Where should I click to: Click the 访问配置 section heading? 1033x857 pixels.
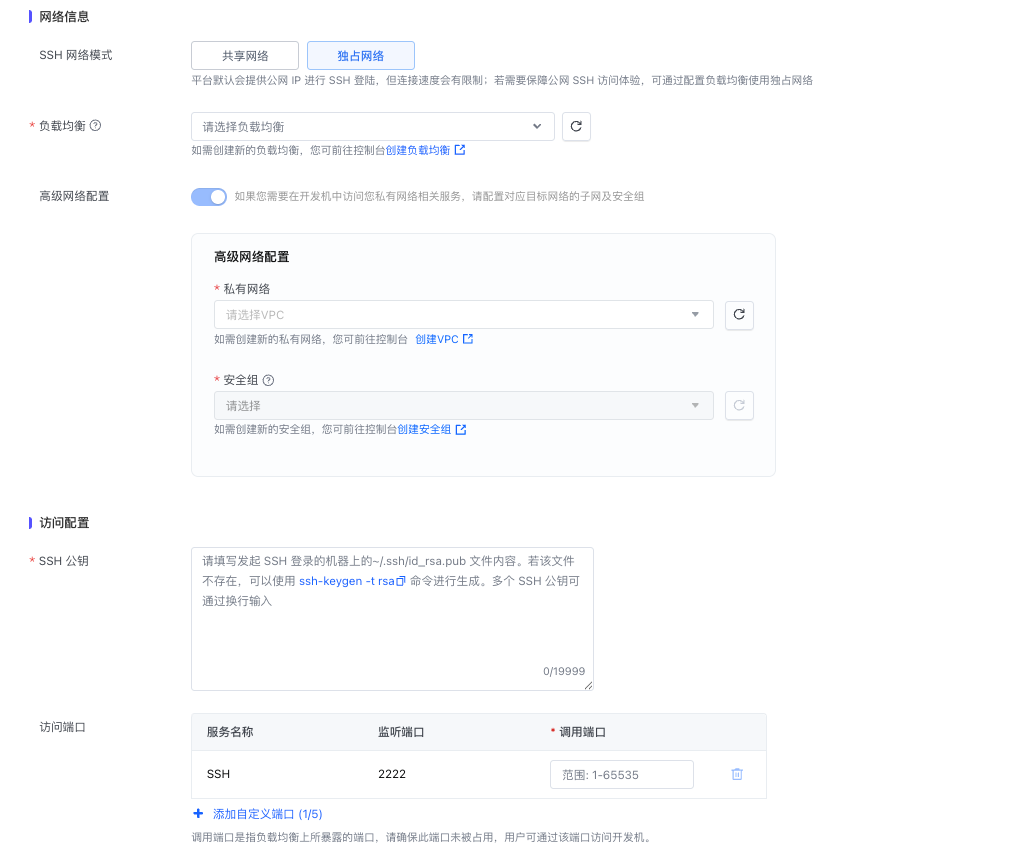pyautogui.click(x=64, y=523)
